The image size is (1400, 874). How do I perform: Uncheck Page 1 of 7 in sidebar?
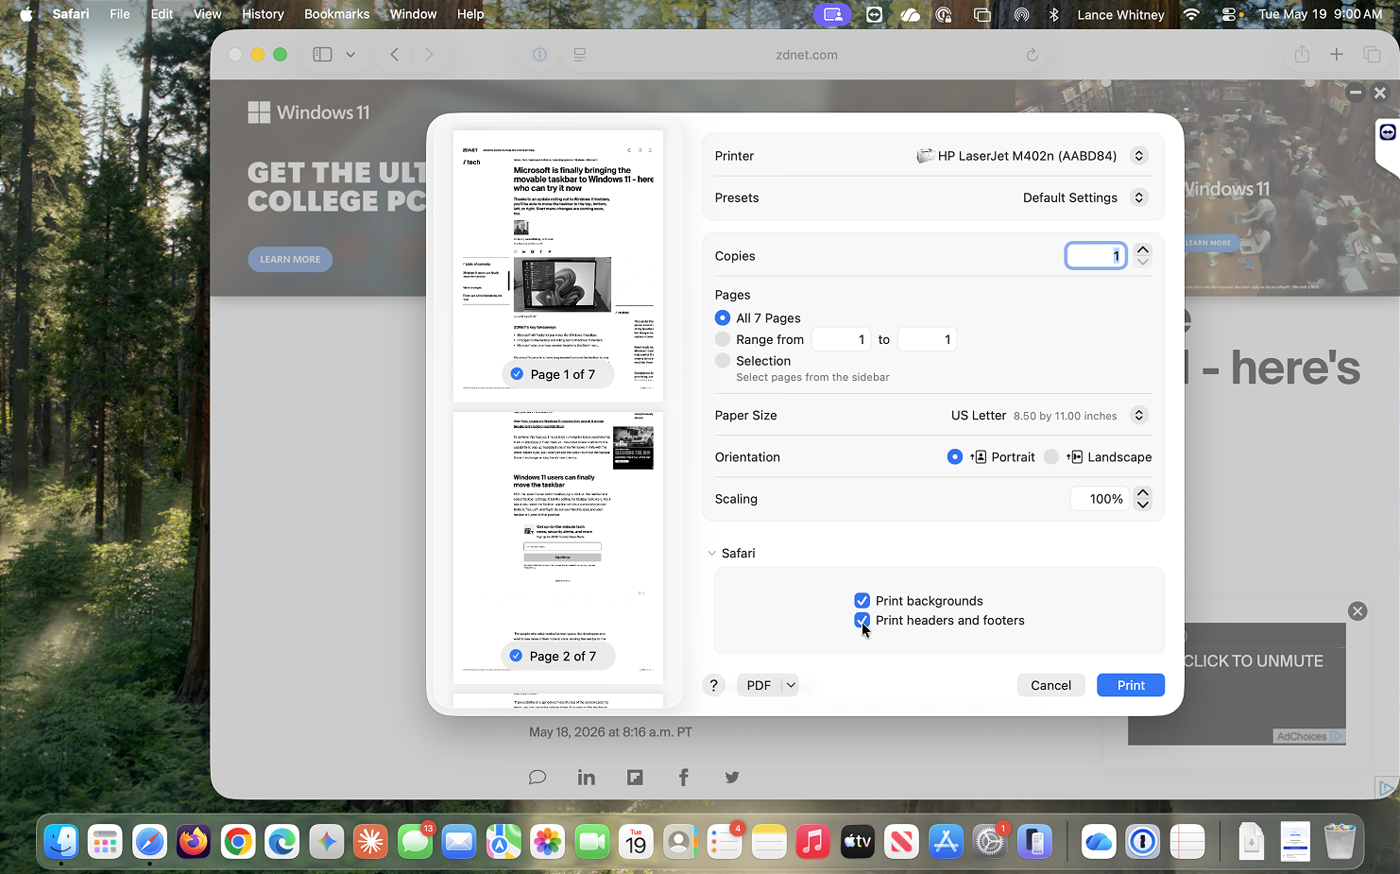coord(516,374)
